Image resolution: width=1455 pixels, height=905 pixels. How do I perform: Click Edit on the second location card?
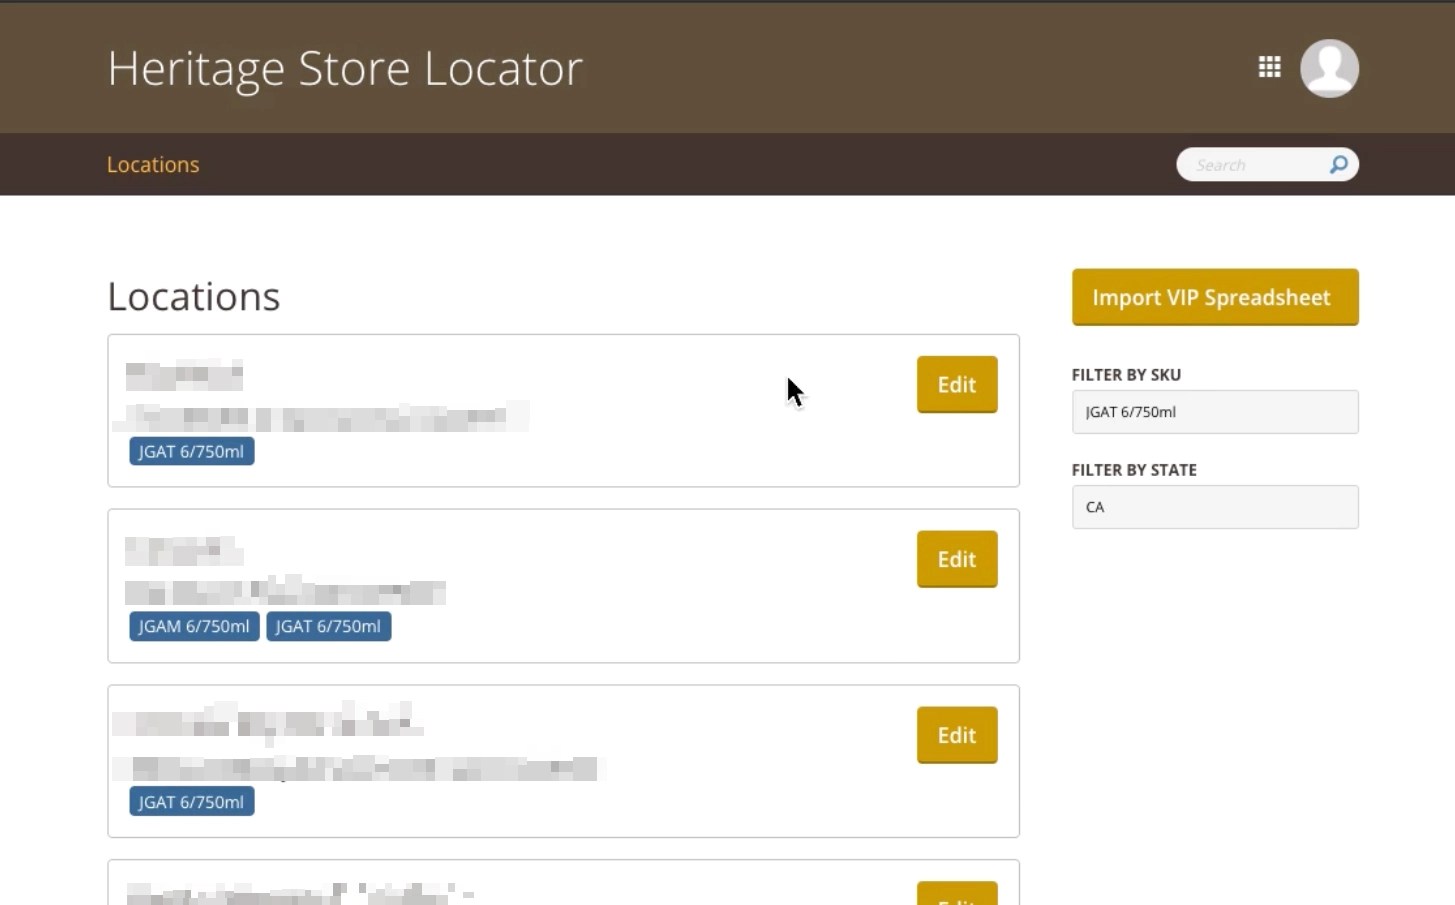click(956, 559)
